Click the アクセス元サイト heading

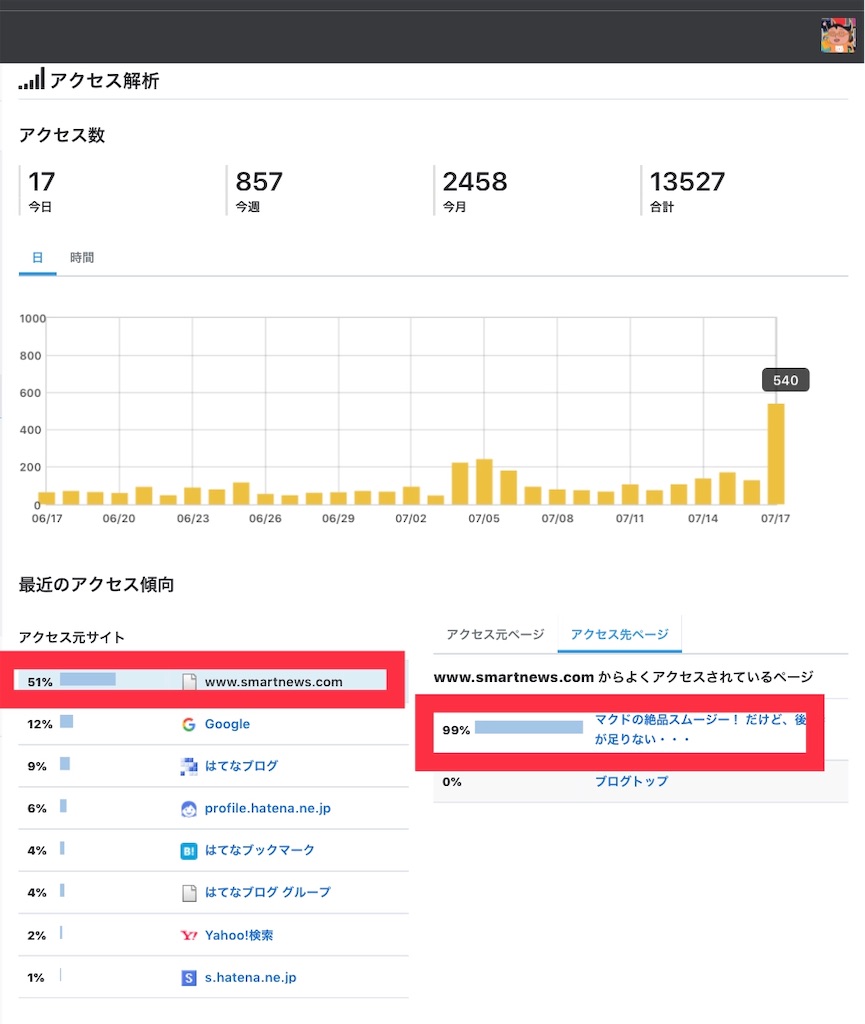(72, 637)
